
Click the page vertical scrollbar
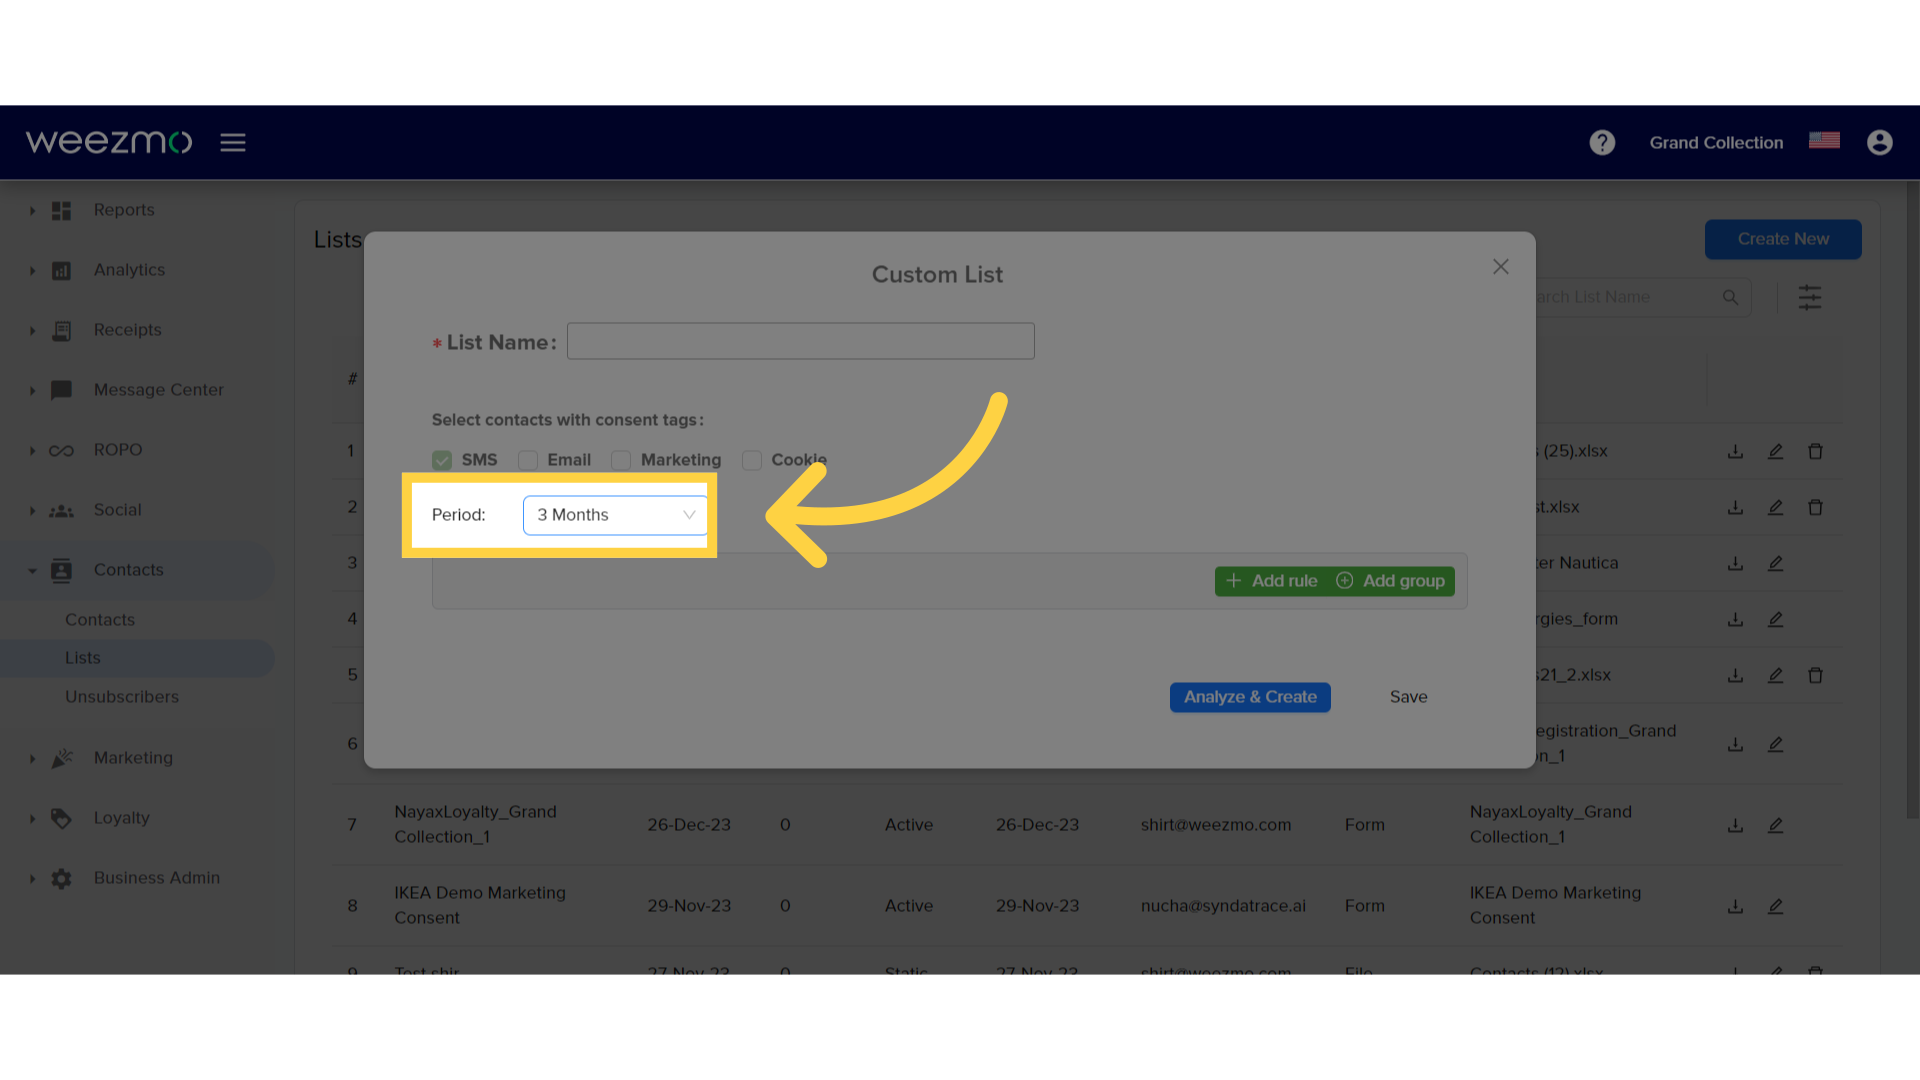tap(1913, 500)
